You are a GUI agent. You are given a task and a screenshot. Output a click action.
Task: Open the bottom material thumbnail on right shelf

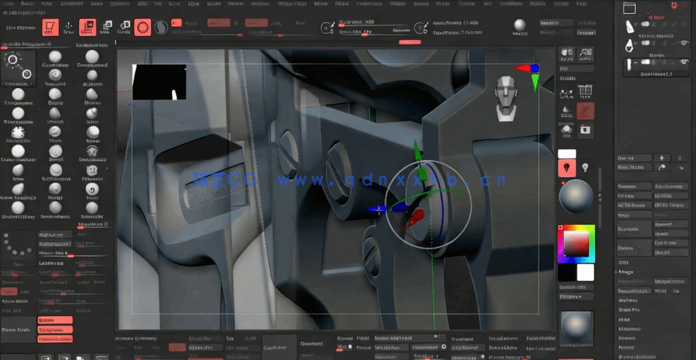pyautogui.click(x=577, y=329)
